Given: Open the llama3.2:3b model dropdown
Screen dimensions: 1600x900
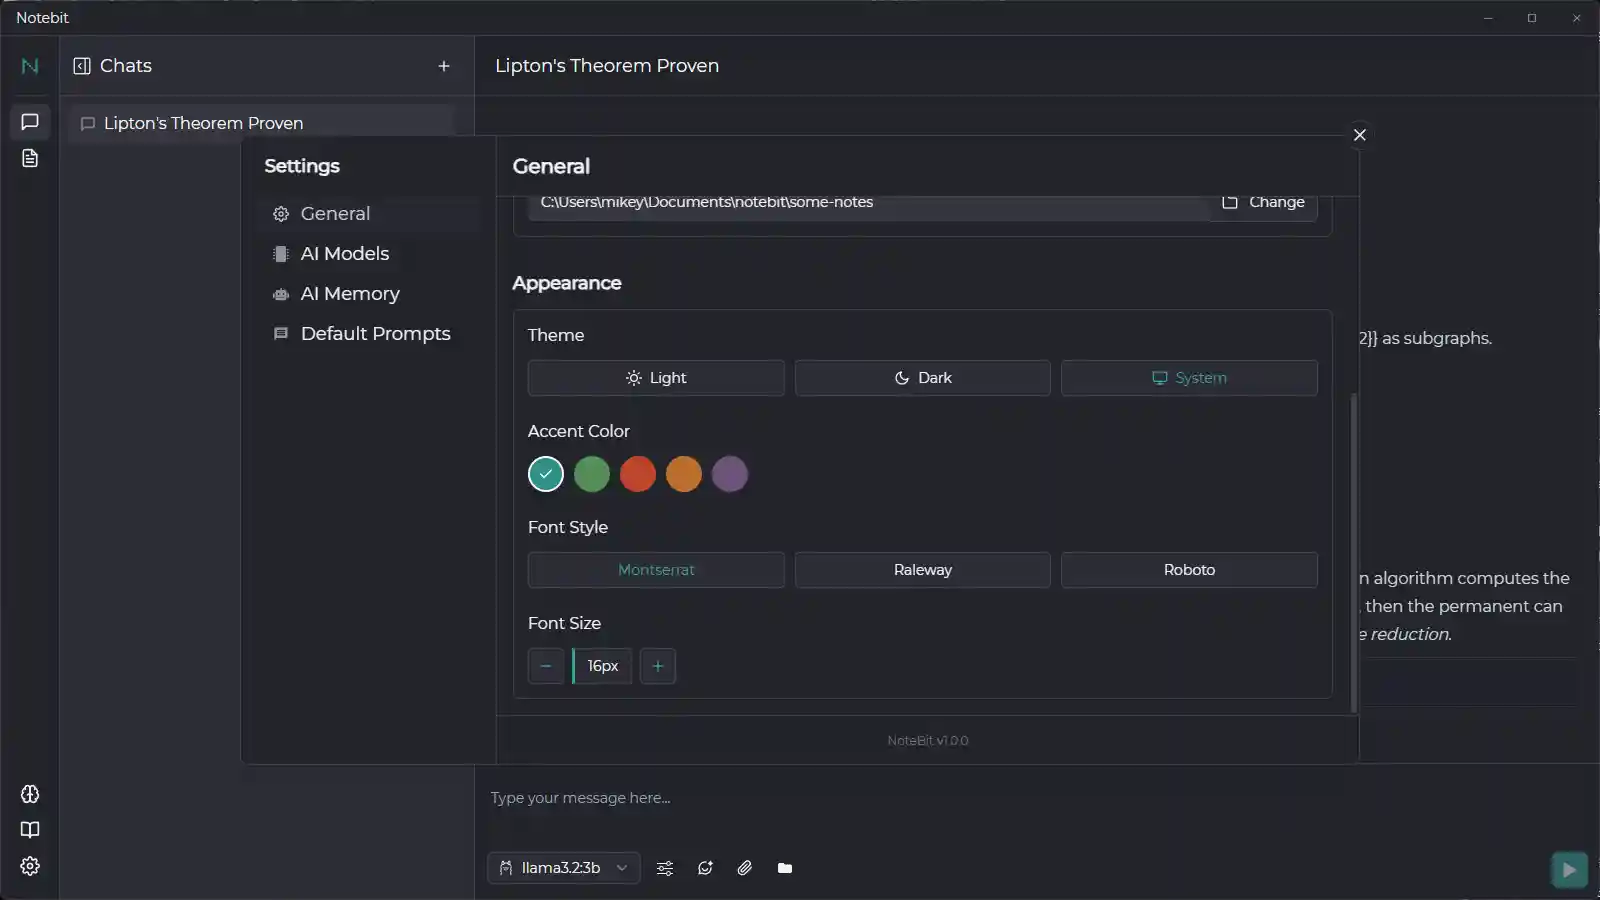Looking at the screenshot, I should click(563, 868).
